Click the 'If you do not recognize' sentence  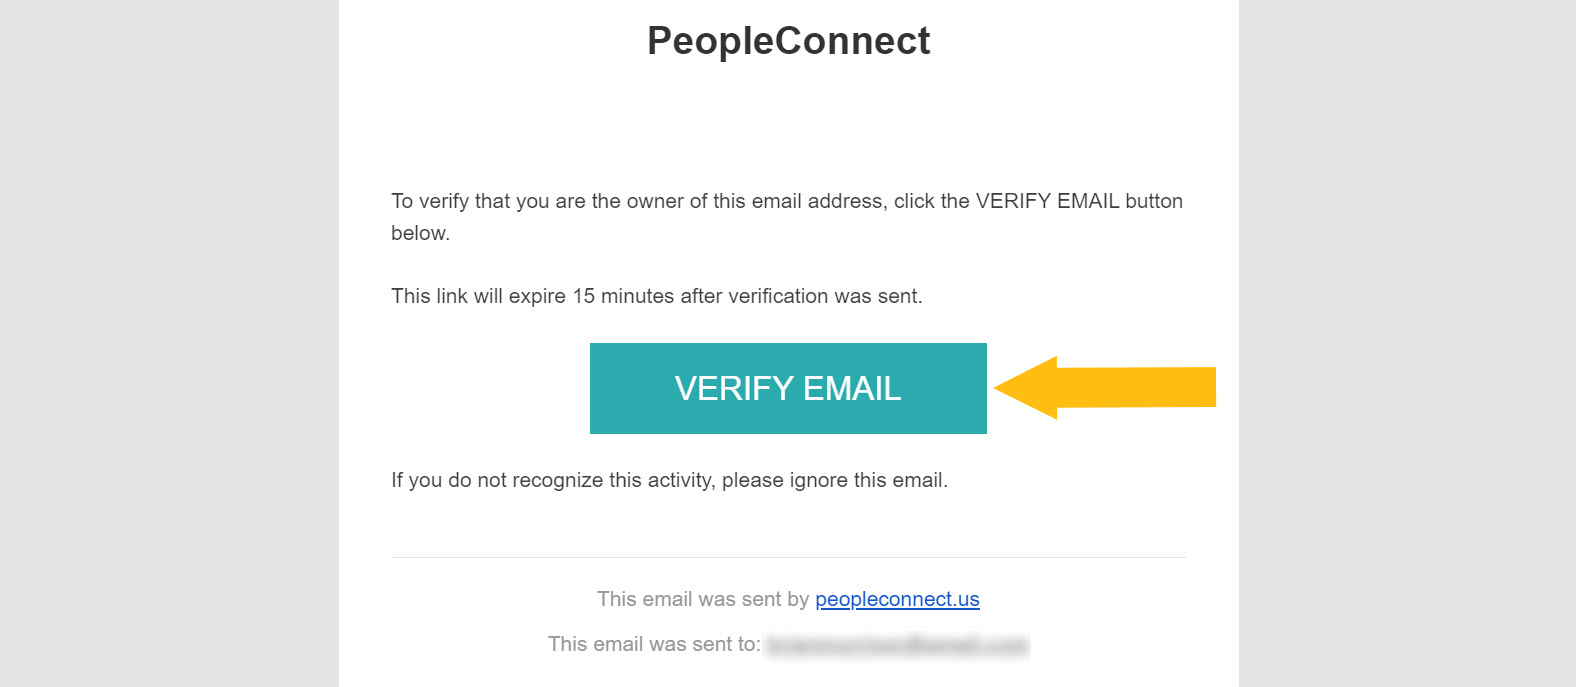pos(669,480)
